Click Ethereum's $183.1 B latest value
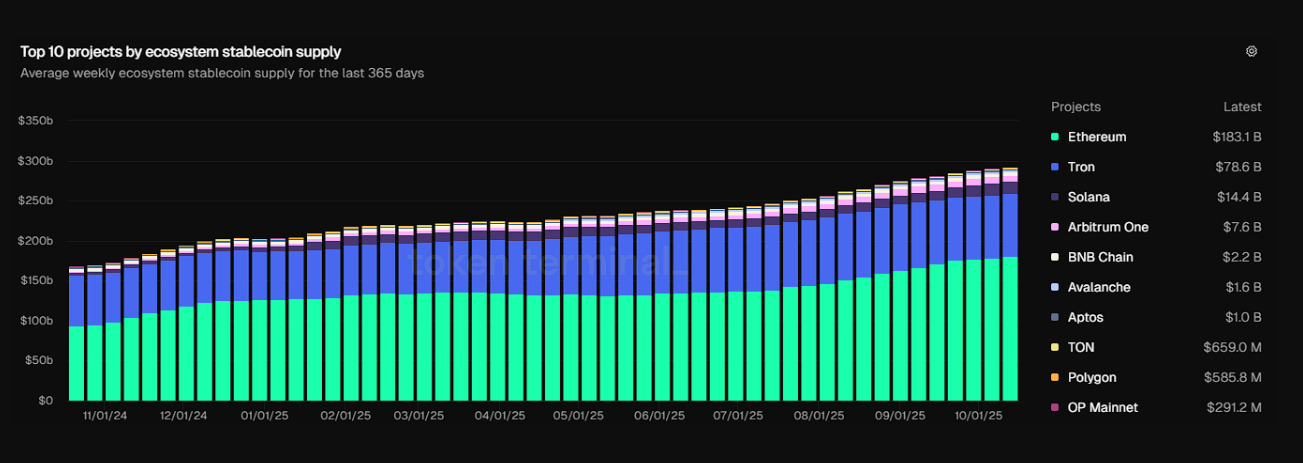The width and height of the screenshot is (1303, 463). click(x=1237, y=137)
